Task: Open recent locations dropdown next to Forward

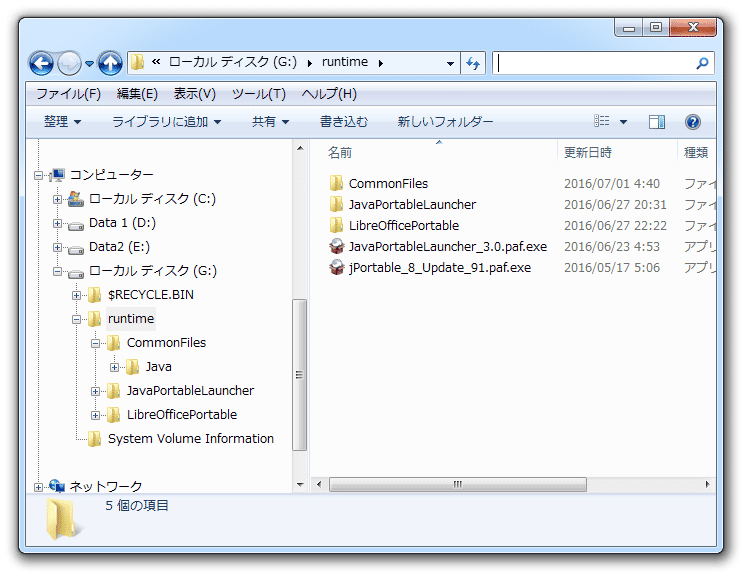Action: (89, 64)
